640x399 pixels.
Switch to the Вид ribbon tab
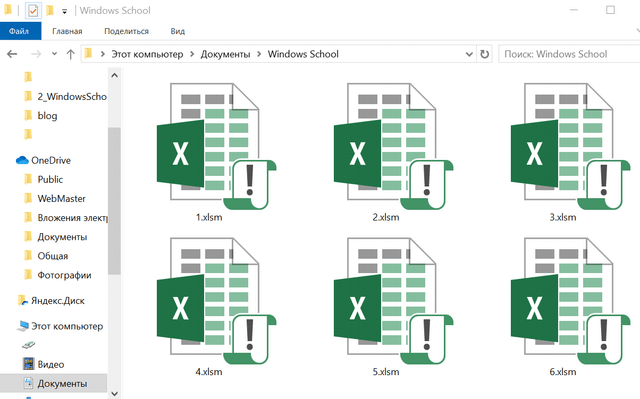178,31
